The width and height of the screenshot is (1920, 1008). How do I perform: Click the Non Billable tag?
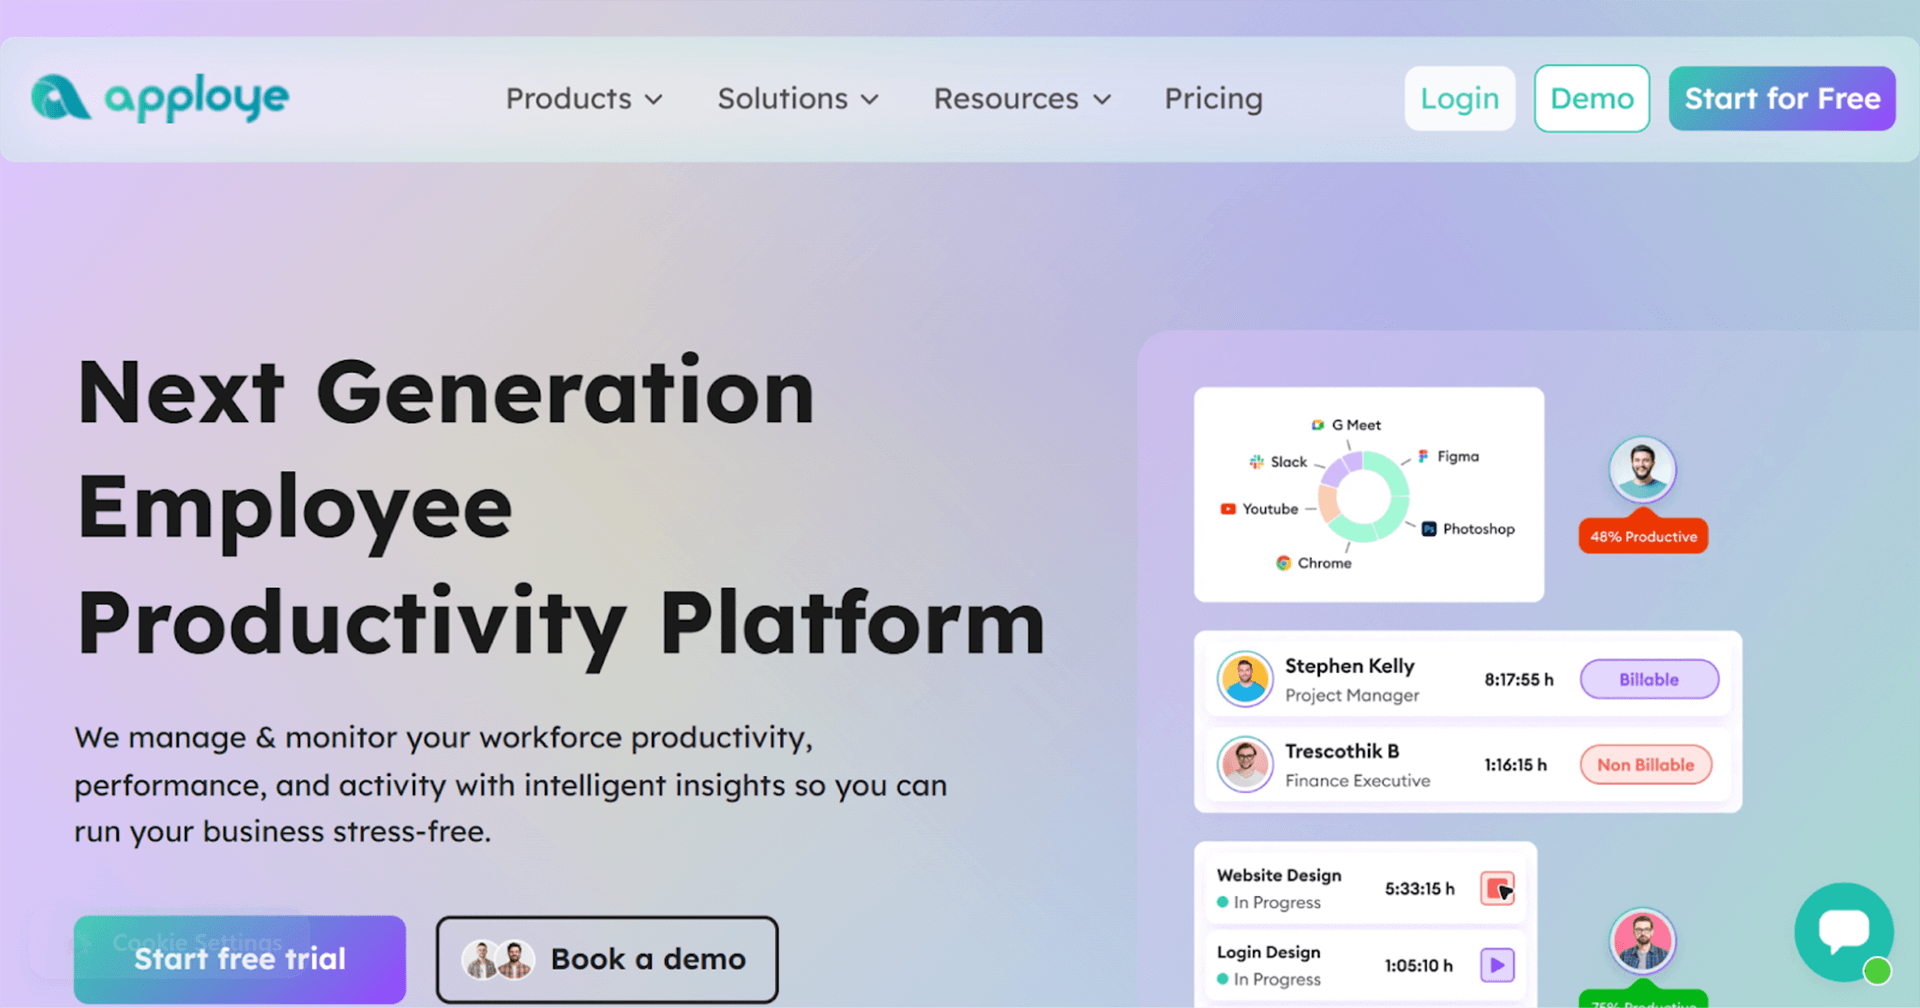pos(1646,765)
